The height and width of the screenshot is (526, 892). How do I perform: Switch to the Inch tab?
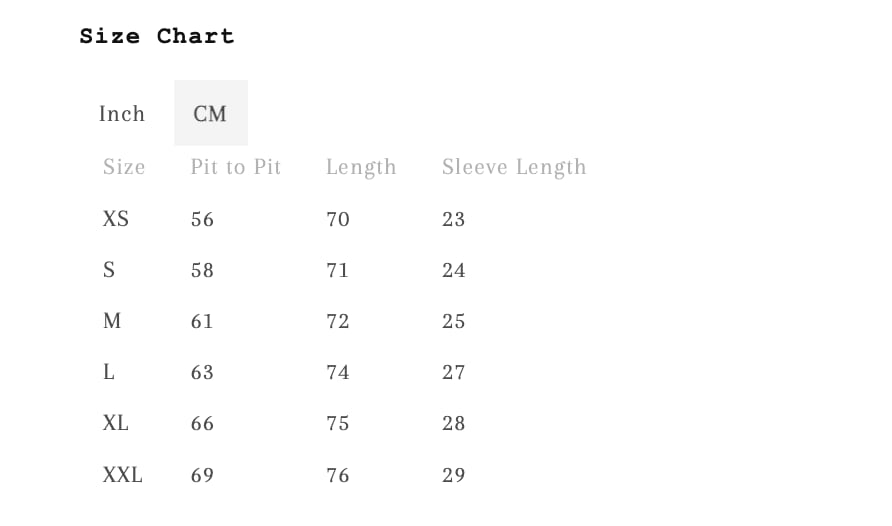[x=122, y=114]
